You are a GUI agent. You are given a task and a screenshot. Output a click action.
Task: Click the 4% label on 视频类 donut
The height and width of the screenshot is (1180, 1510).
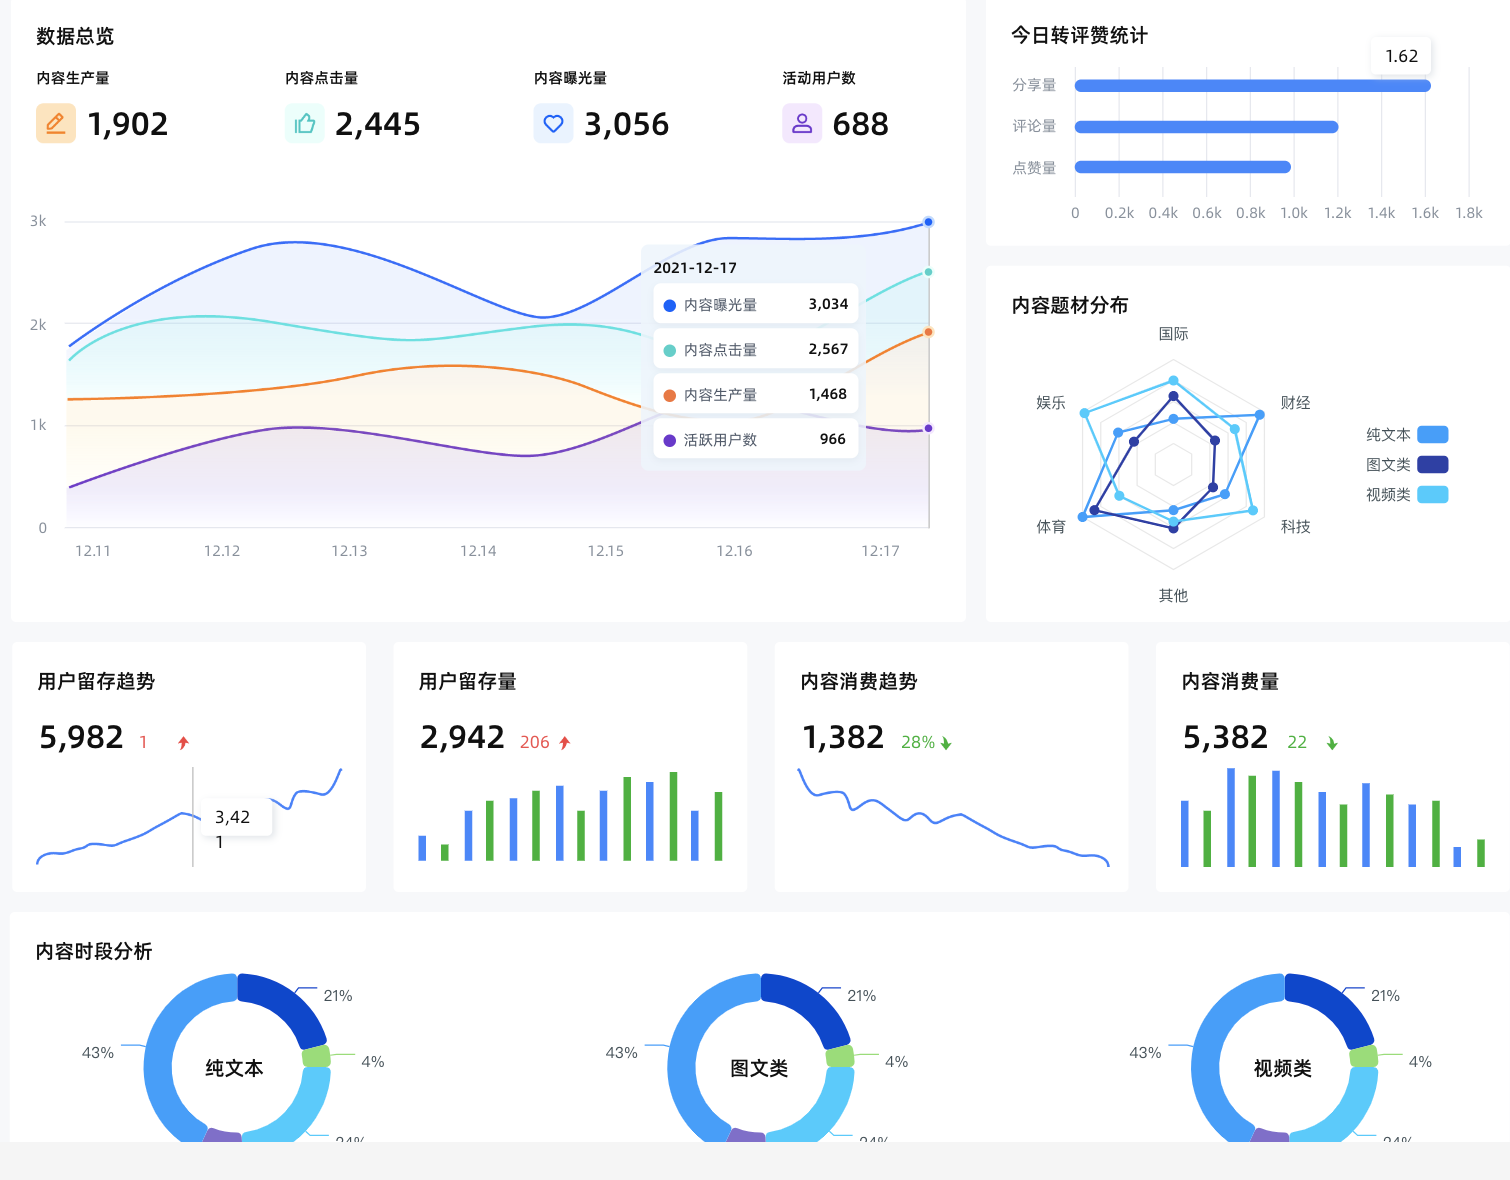pyautogui.click(x=1420, y=1062)
